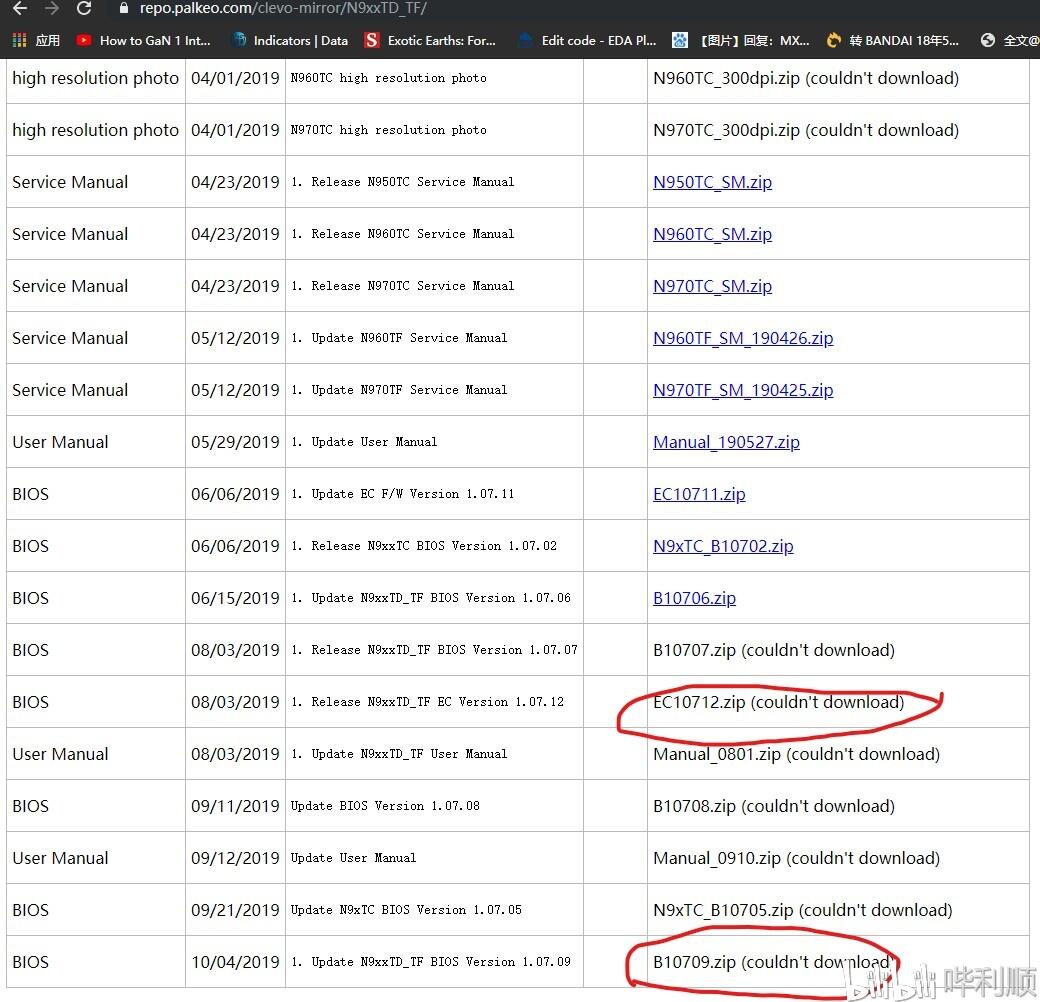Viewport: 1040px width, 1002px height.
Task: Download B10706.zip
Action: tap(694, 598)
